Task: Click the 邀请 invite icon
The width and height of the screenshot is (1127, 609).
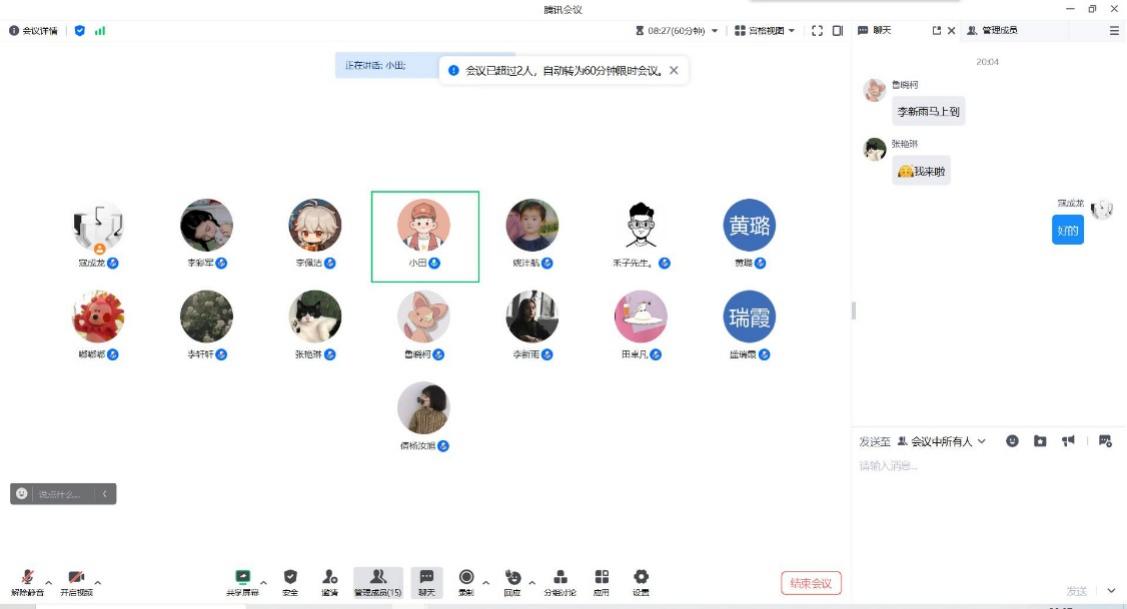Action: tap(329, 581)
